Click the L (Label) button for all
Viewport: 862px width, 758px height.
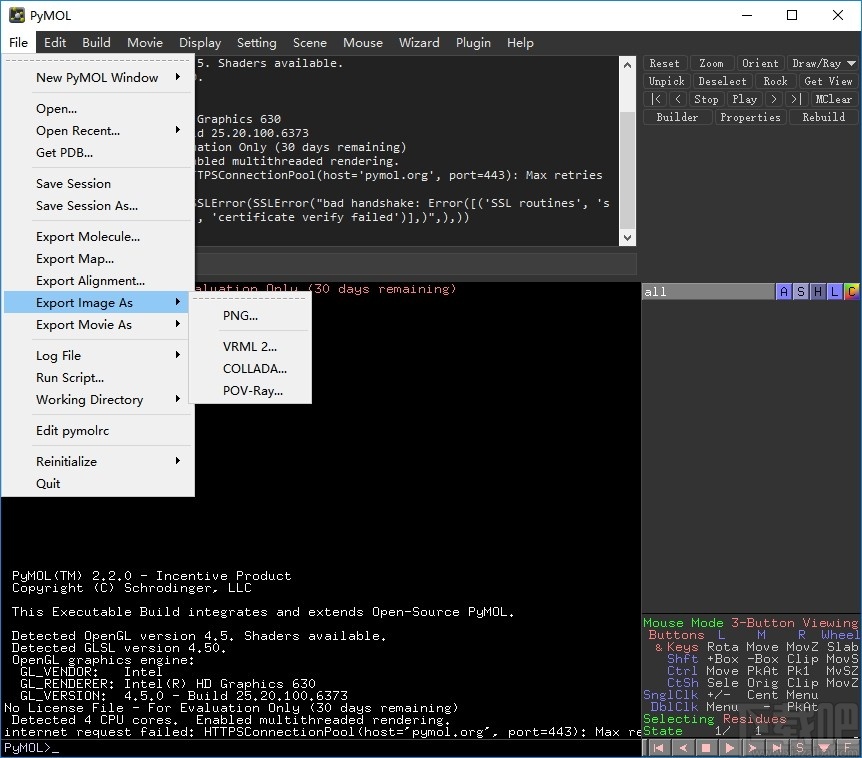point(835,292)
